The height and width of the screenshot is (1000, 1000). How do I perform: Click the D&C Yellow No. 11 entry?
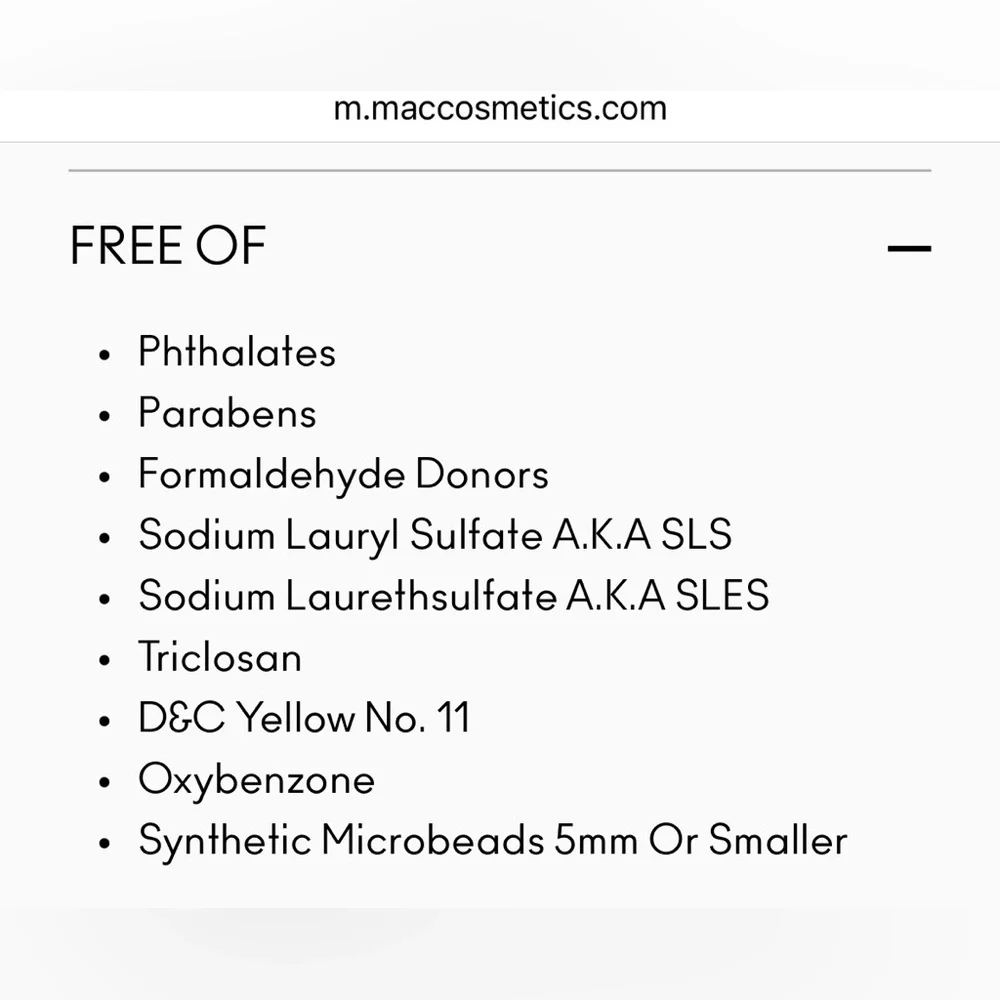[304, 718]
